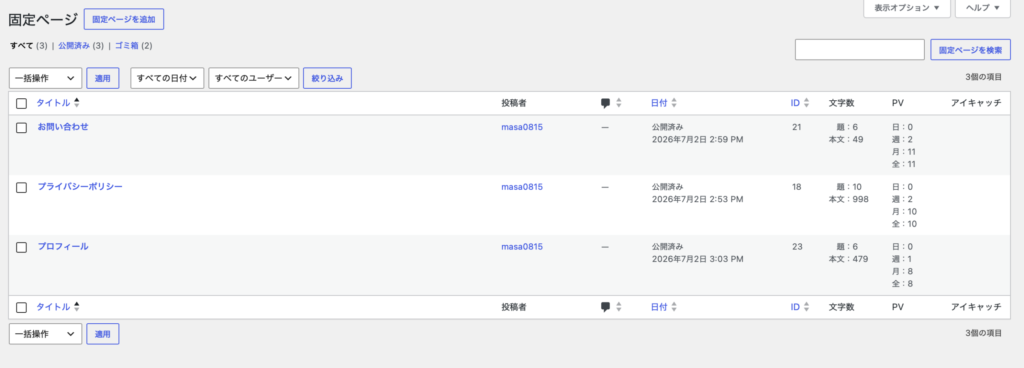Image resolution: width=1024 pixels, height=368 pixels.
Task: Check the select-all checkbox in table footer
Action: pyautogui.click(x=22, y=307)
